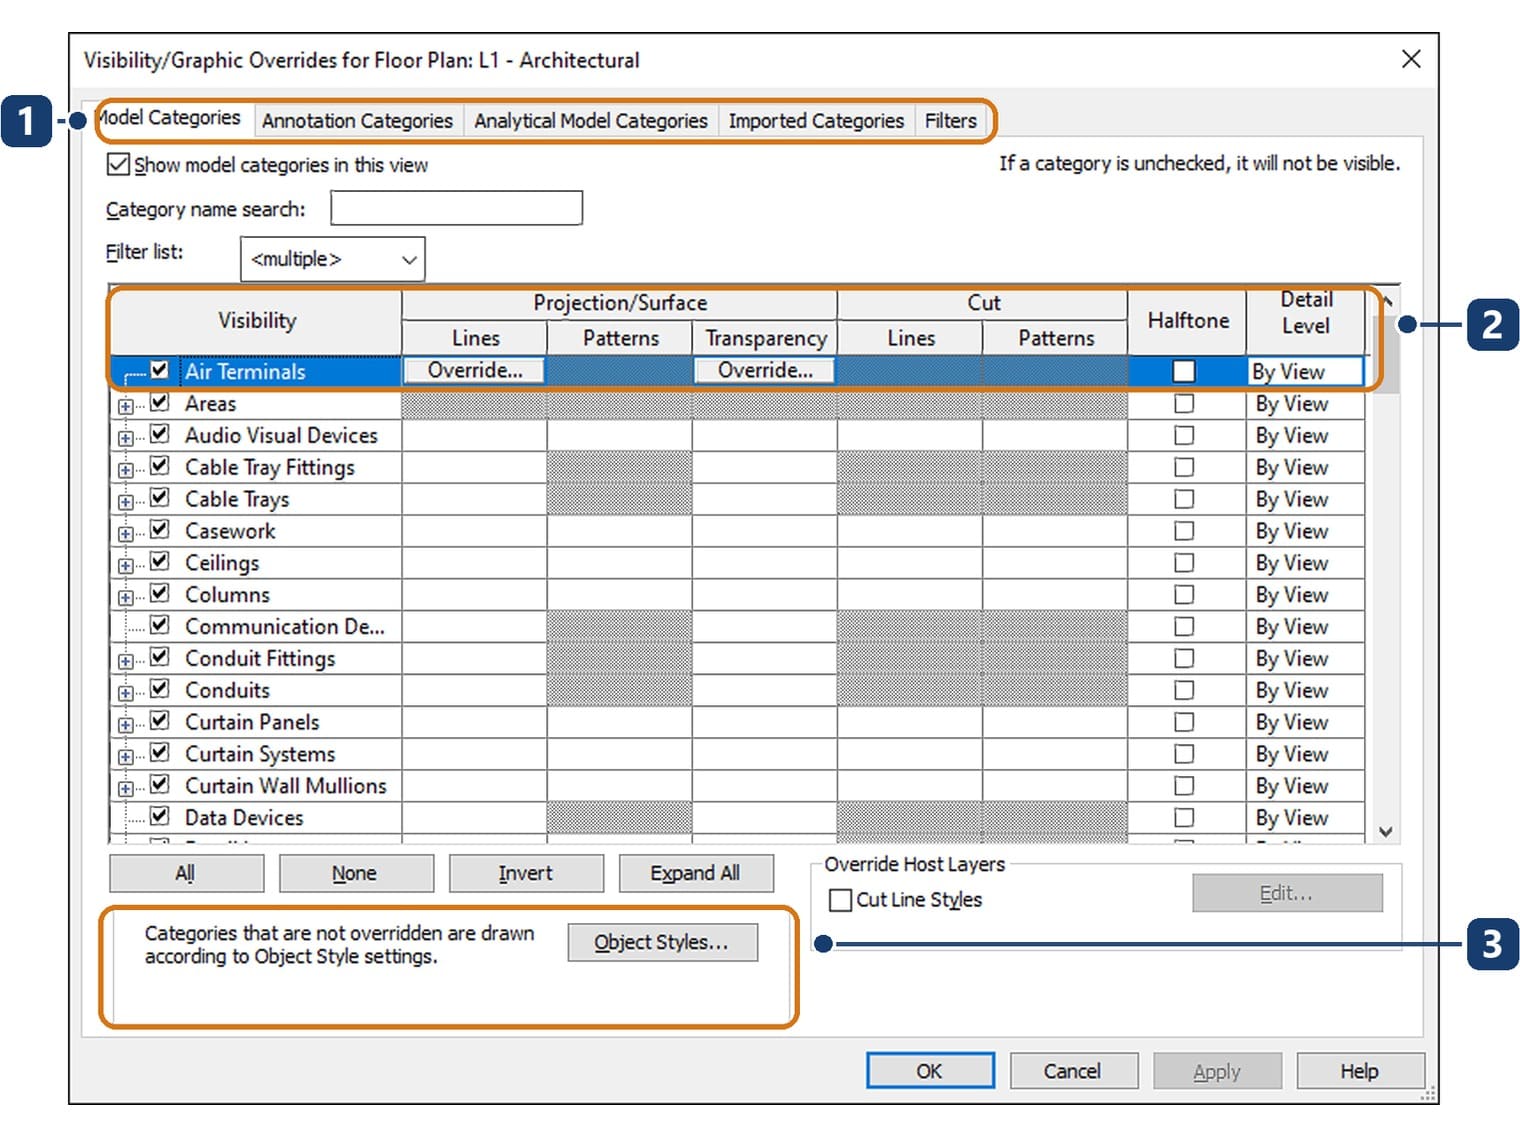
Task: Toggle Halftone checkbox for Air Terminals
Action: coord(1184,371)
